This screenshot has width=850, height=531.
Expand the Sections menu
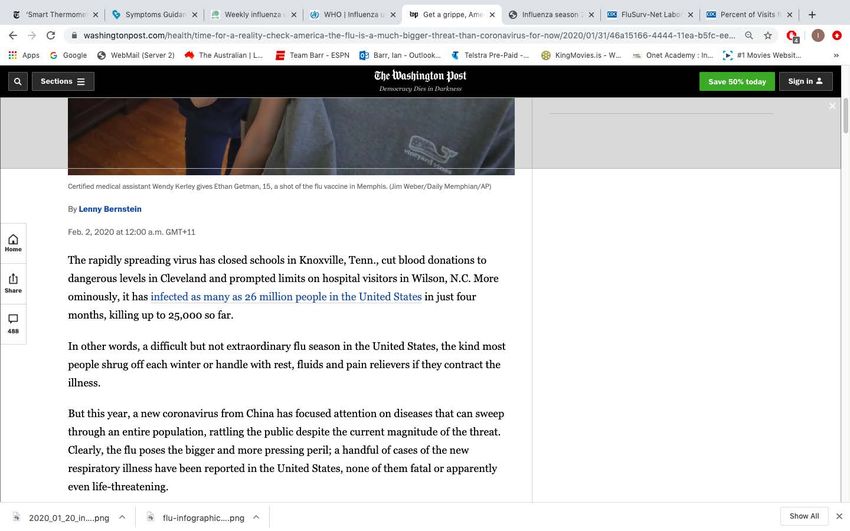[x=63, y=81]
